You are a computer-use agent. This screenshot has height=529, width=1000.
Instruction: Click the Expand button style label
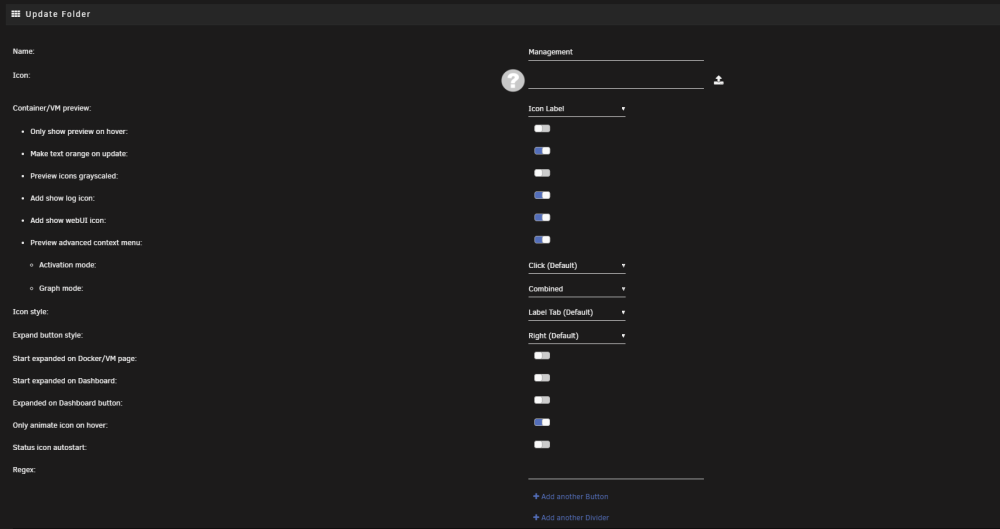(48, 335)
